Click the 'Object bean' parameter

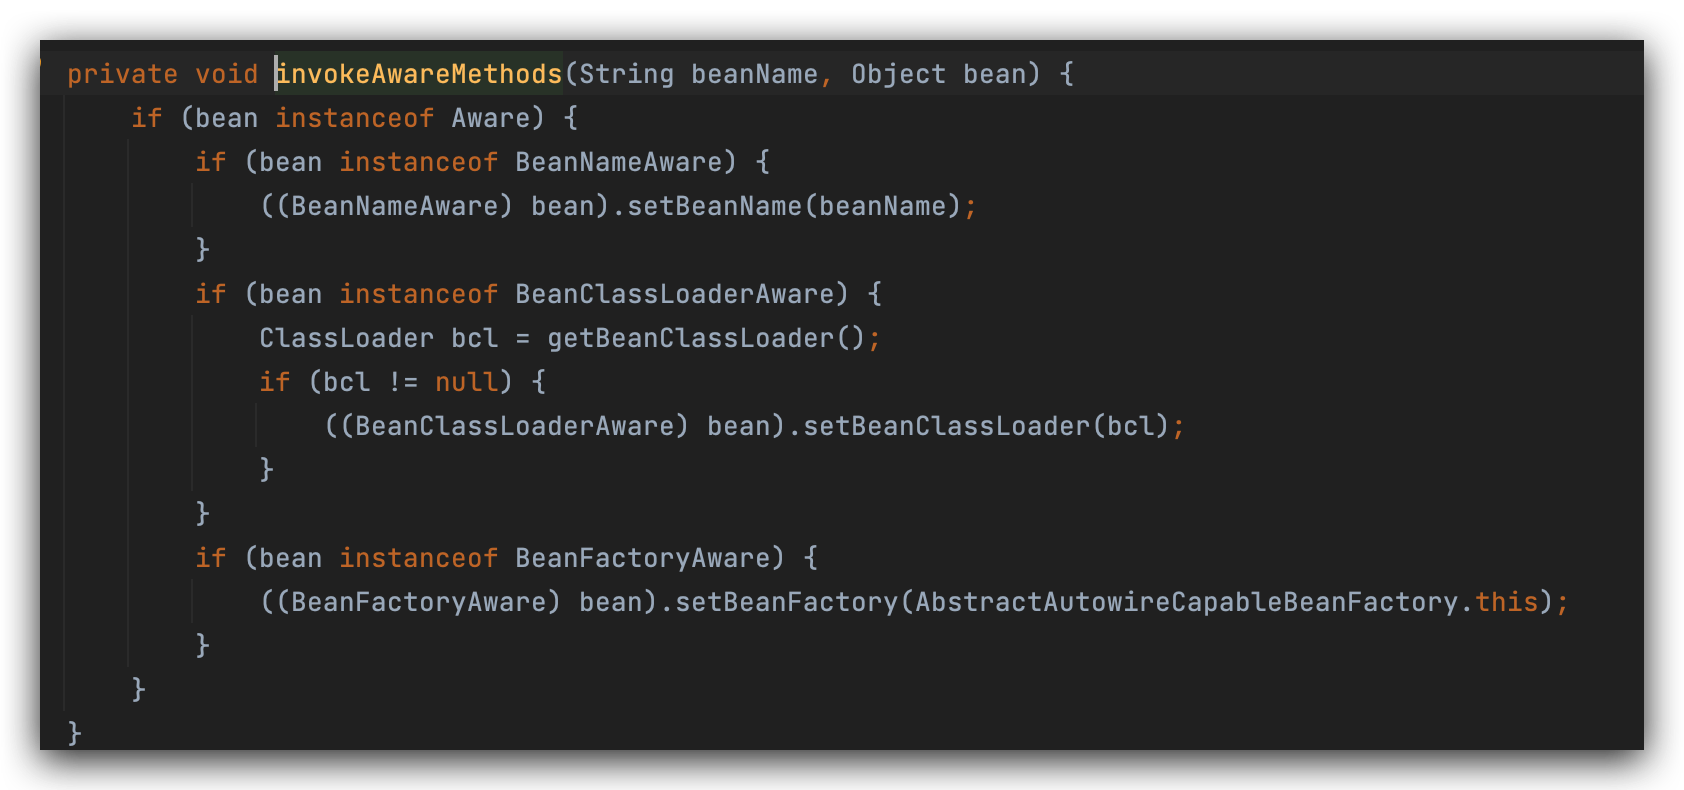coord(938,74)
